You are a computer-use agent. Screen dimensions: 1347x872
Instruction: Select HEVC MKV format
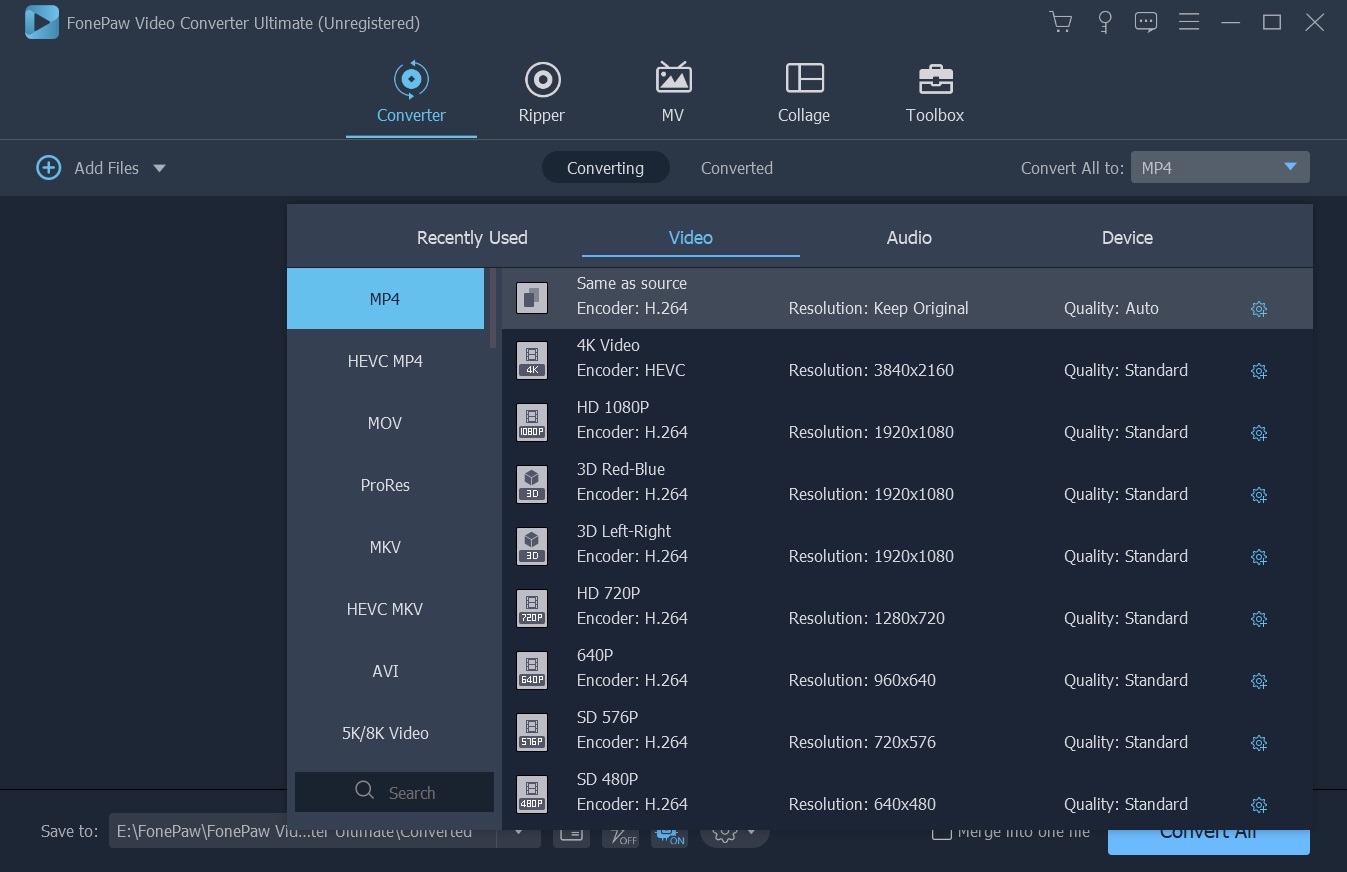(x=385, y=609)
